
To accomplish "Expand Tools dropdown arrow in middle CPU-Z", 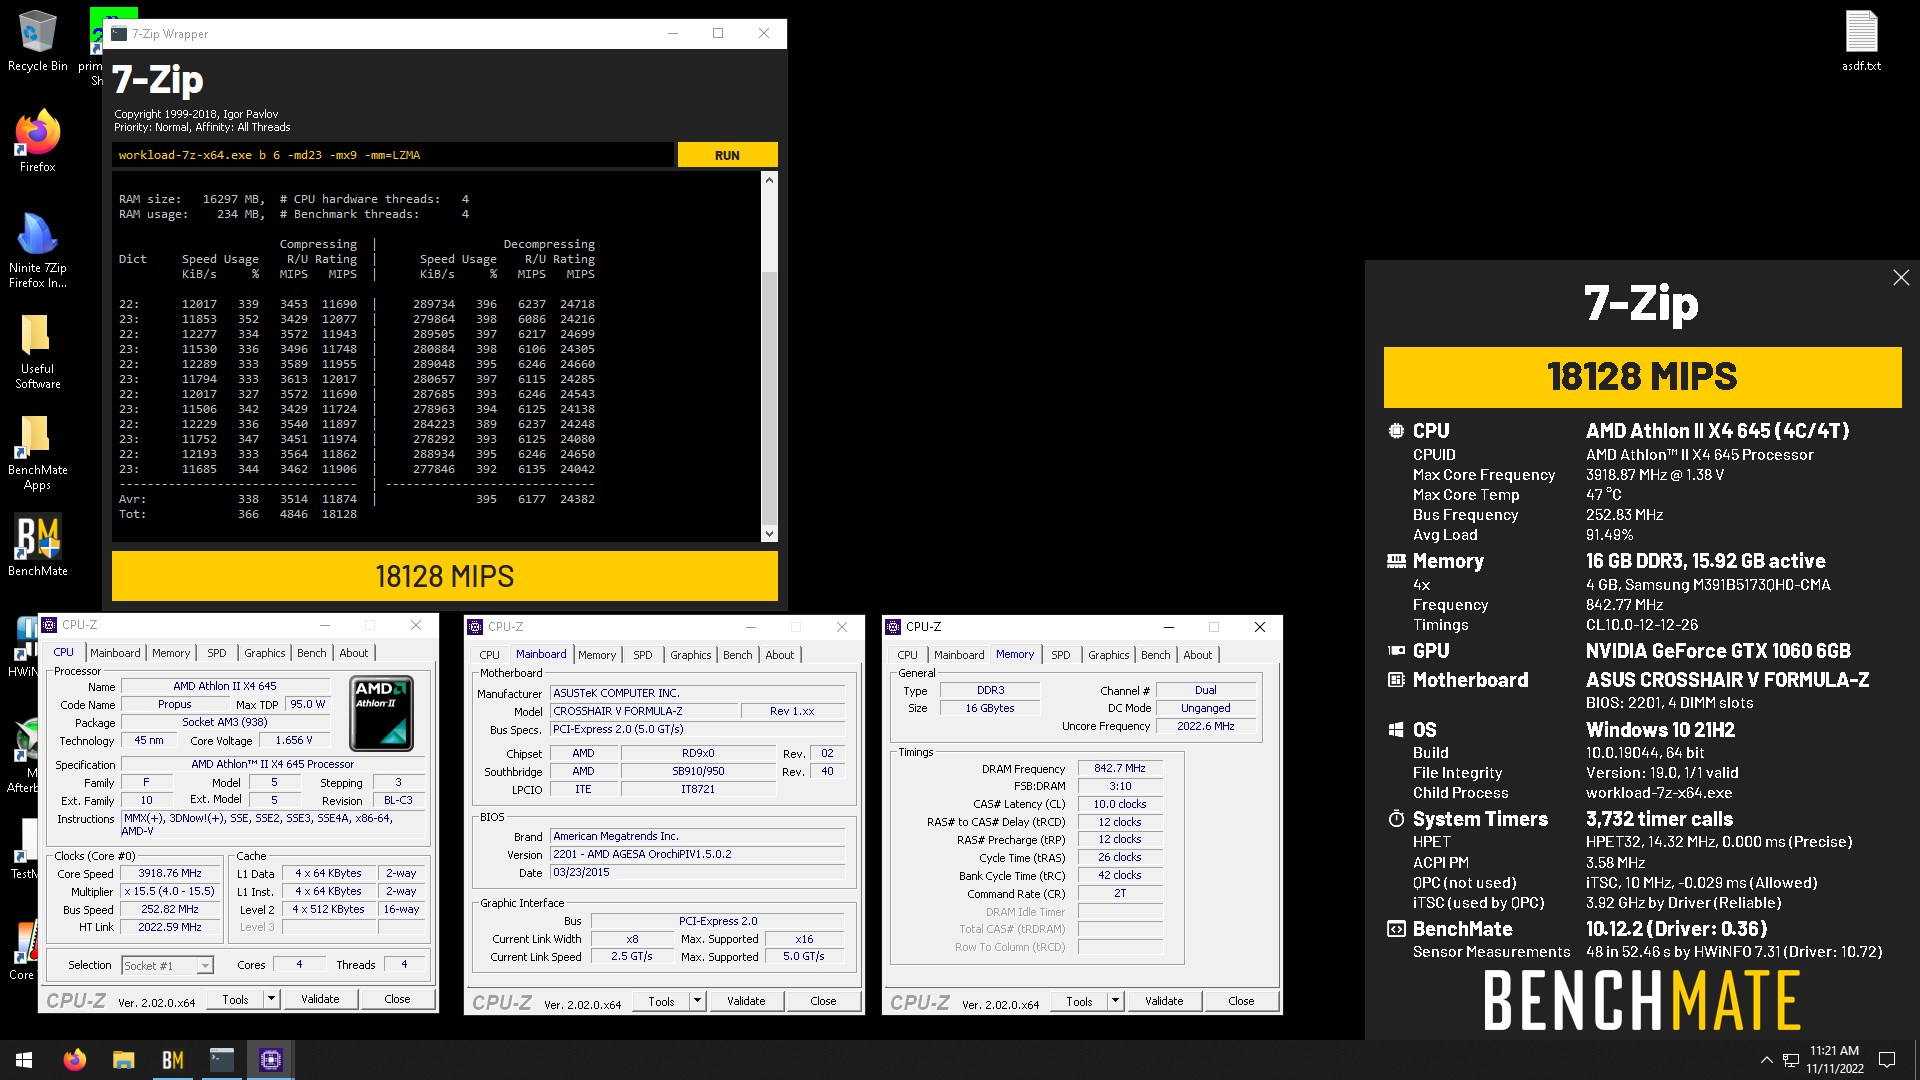I will (697, 1001).
